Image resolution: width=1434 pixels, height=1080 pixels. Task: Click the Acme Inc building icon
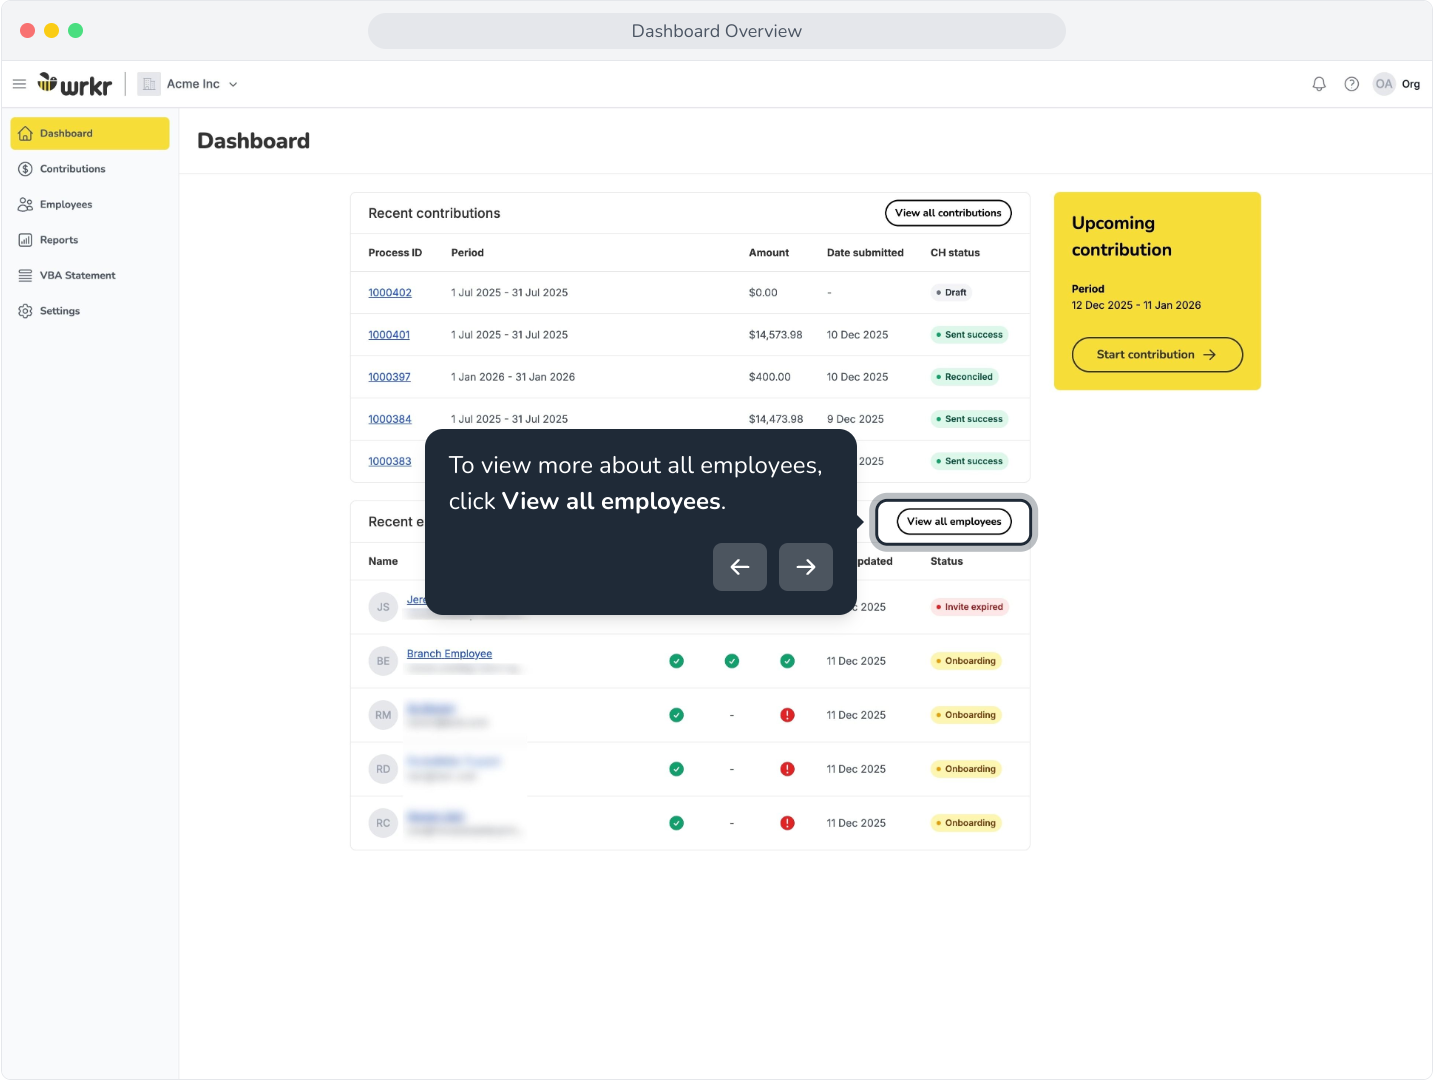click(149, 84)
